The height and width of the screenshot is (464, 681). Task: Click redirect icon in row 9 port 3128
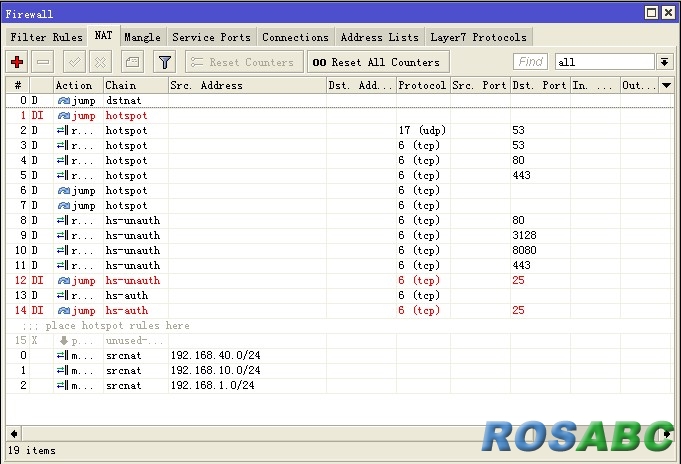(x=63, y=235)
